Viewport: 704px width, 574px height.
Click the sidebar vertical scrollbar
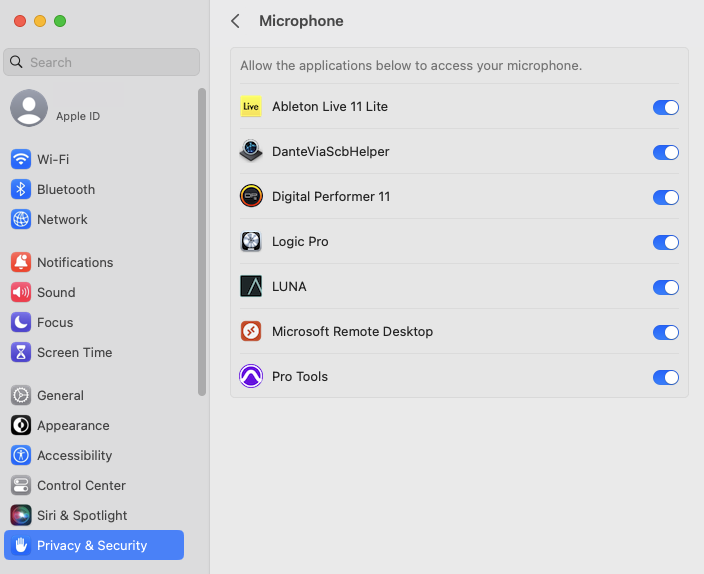(202, 242)
